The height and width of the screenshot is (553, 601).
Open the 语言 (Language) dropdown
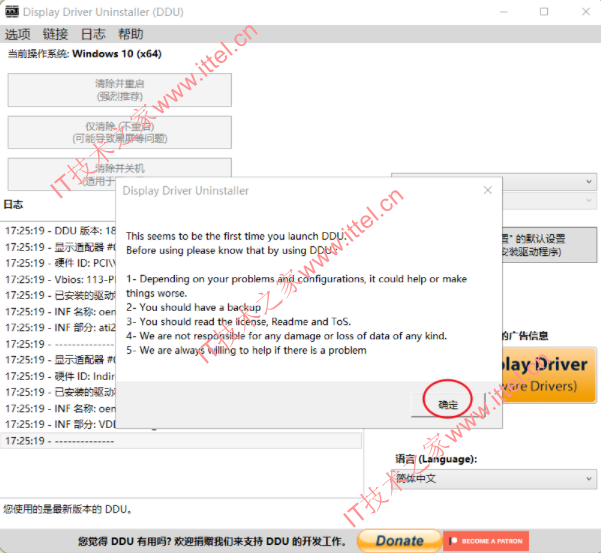[x=494, y=479]
